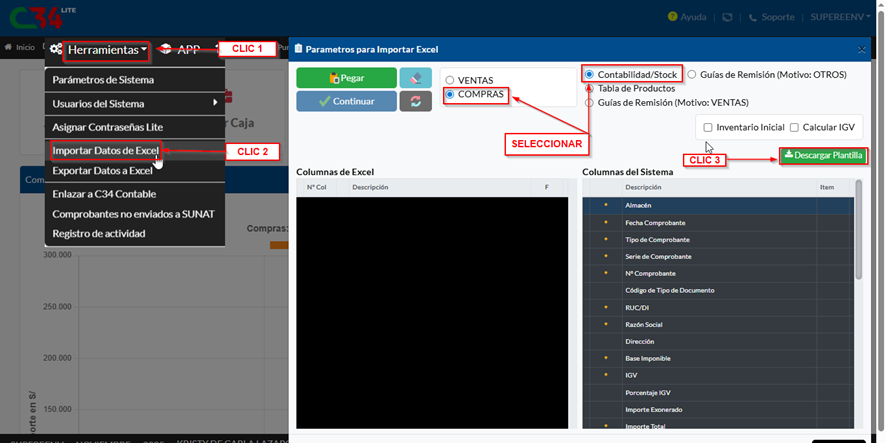The image size is (886, 443).
Task: Click the Continuar button
Action: [x=346, y=101]
